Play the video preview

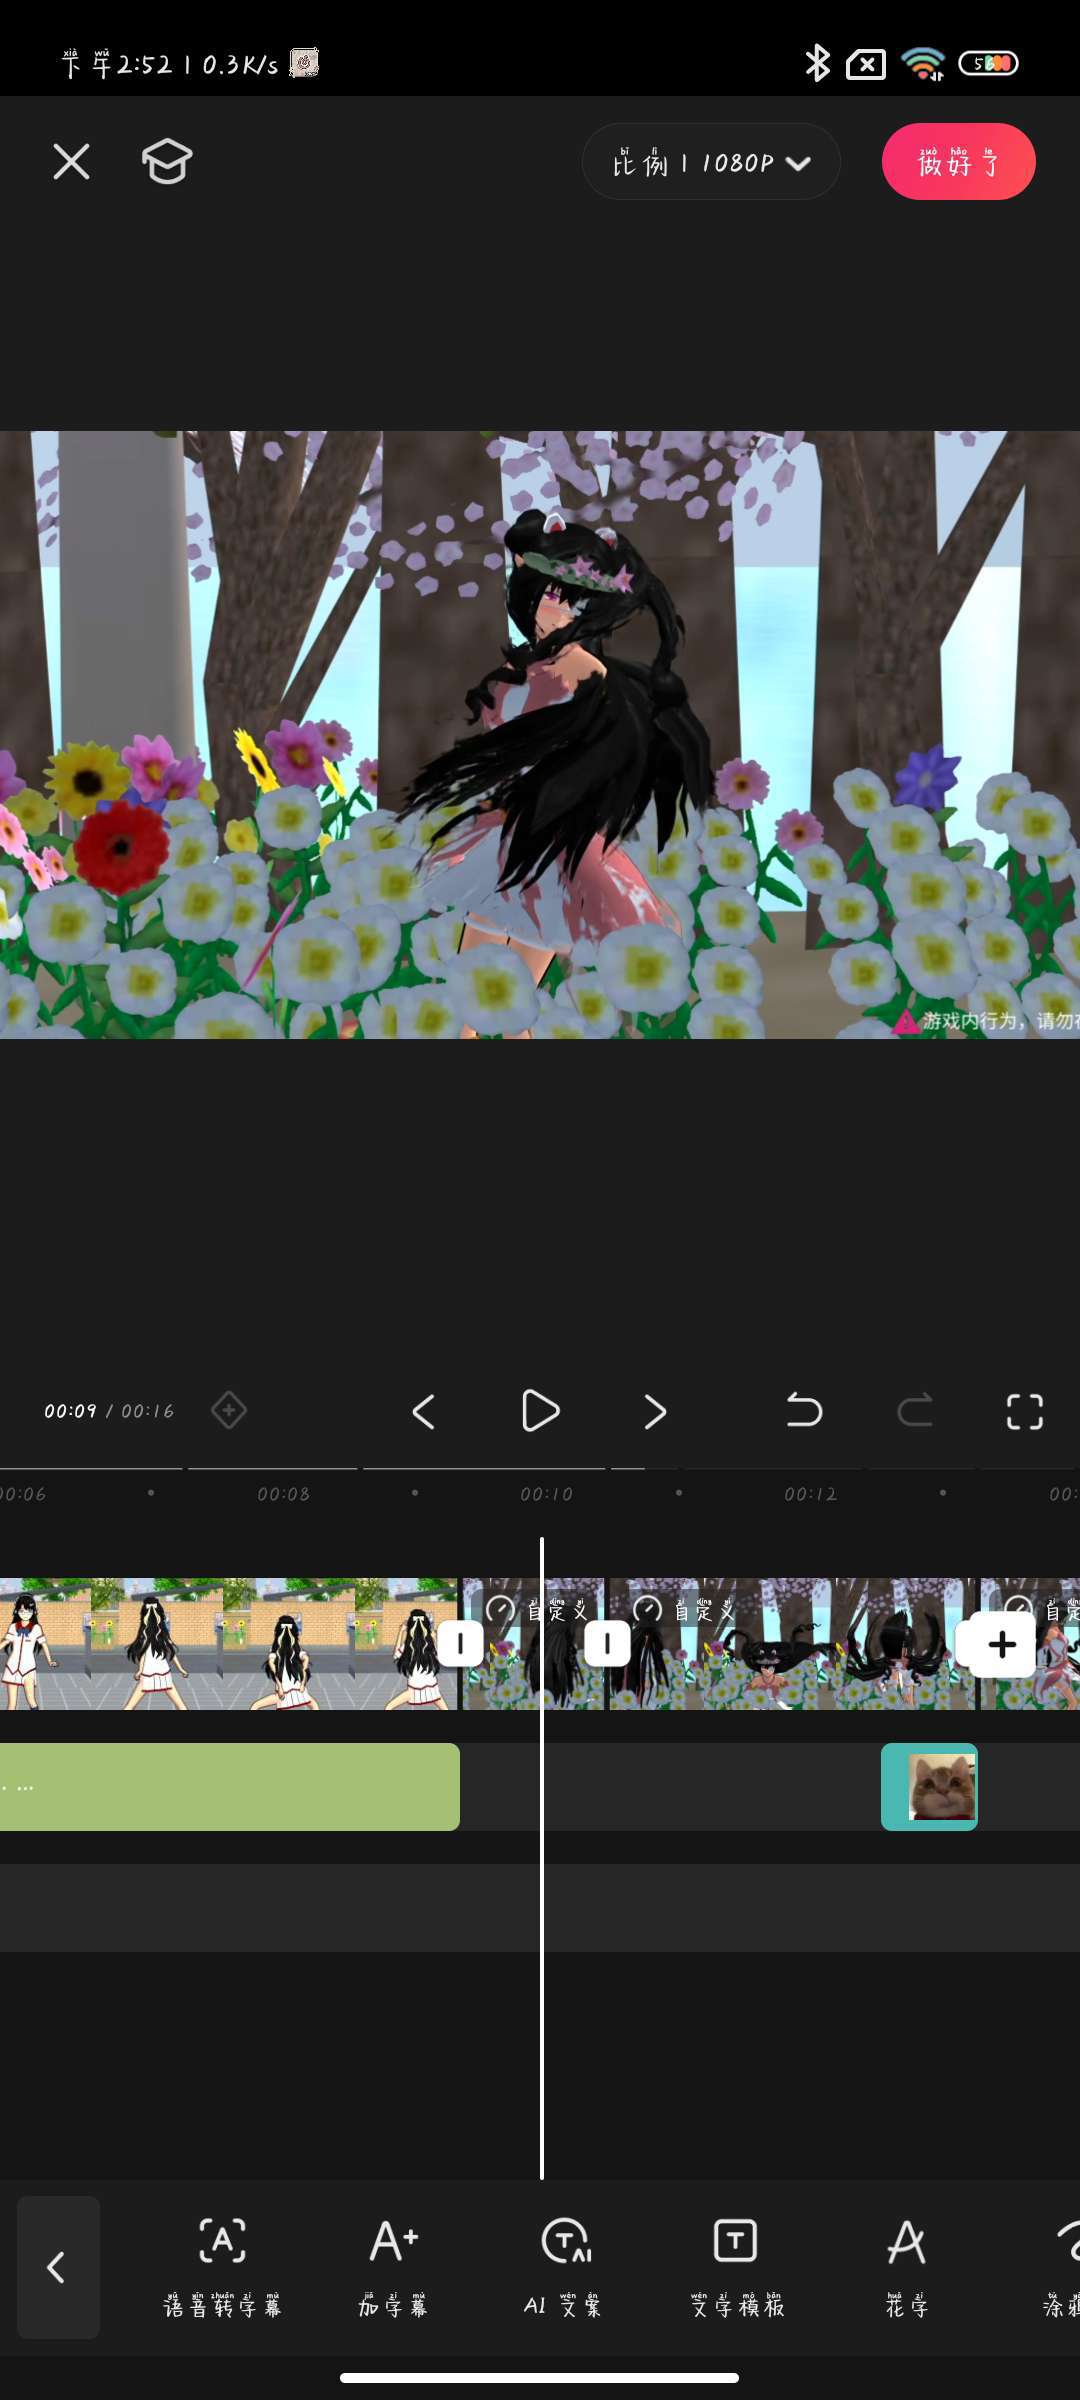(540, 1411)
